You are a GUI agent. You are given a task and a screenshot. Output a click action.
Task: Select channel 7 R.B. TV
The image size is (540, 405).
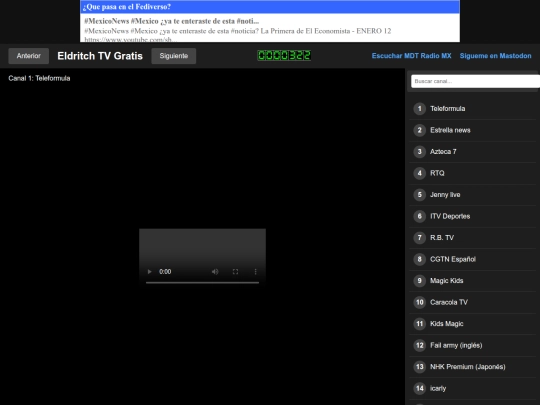point(472,238)
